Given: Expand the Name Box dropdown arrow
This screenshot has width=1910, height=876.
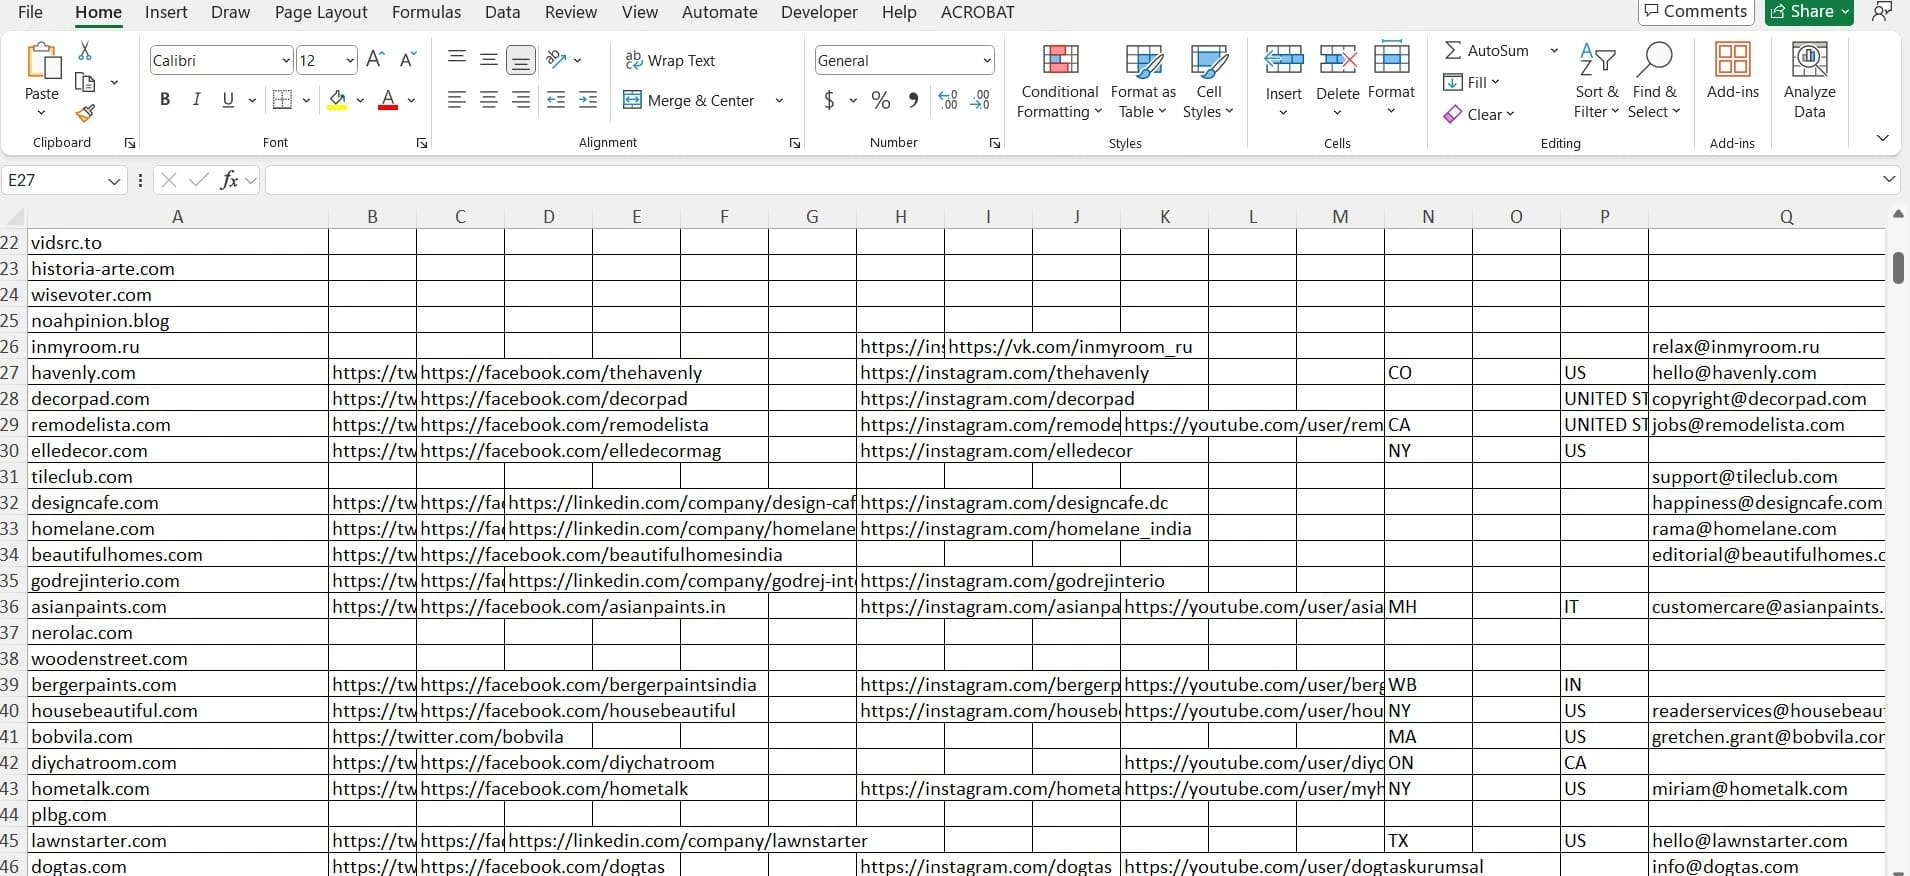Looking at the screenshot, I should (x=114, y=180).
